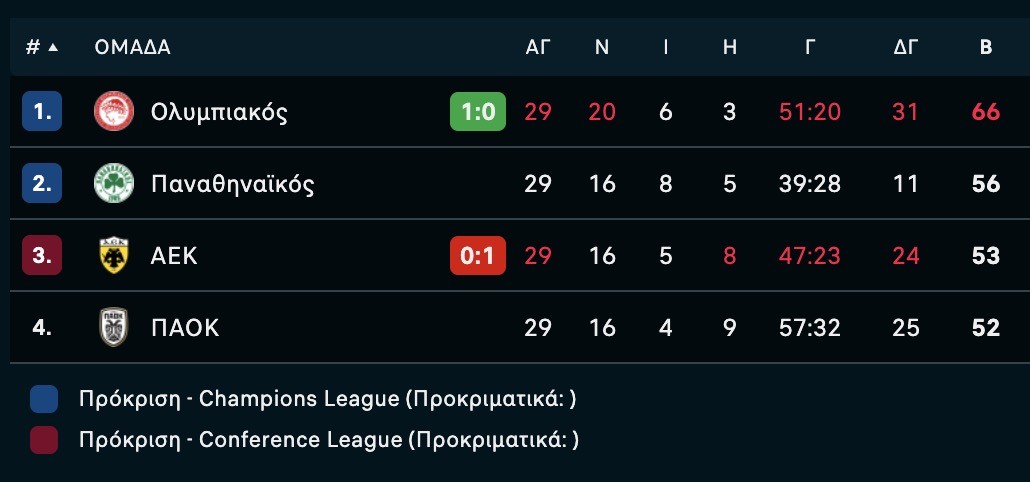Open the Παναθηναϊκός team link
Image resolution: width=1030 pixels, height=482 pixels.
pos(233,184)
